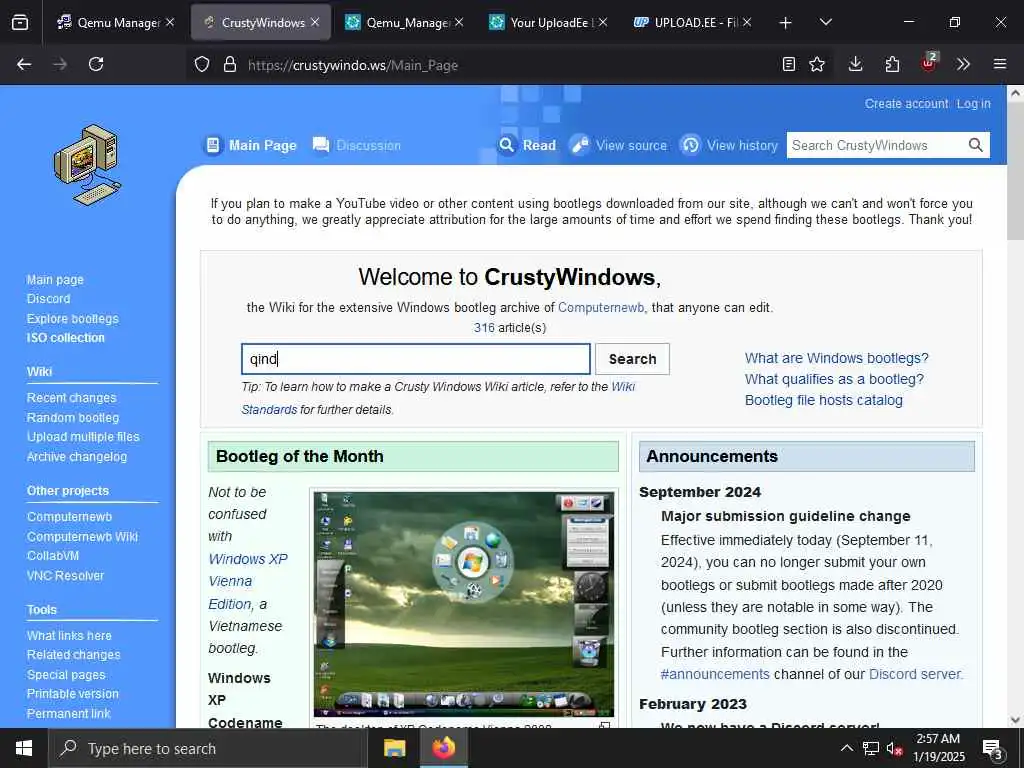Open the Firefox hamburger application menu

tap(1000, 64)
